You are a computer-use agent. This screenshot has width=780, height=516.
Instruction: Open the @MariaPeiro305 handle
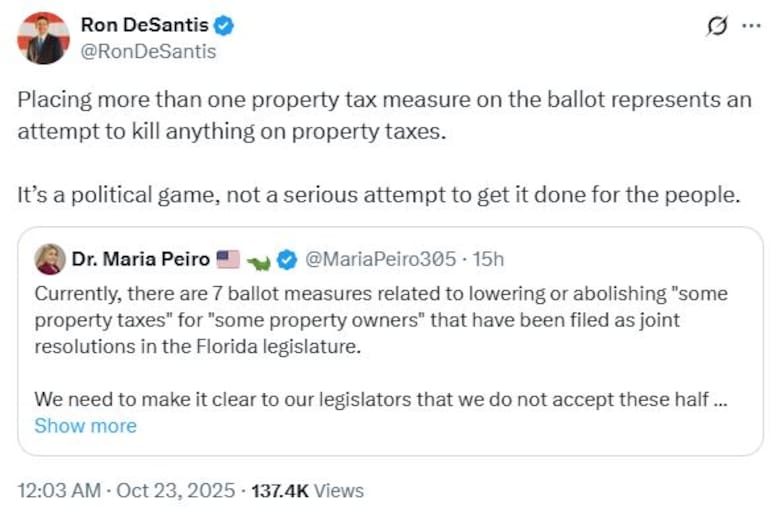pos(379,260)
